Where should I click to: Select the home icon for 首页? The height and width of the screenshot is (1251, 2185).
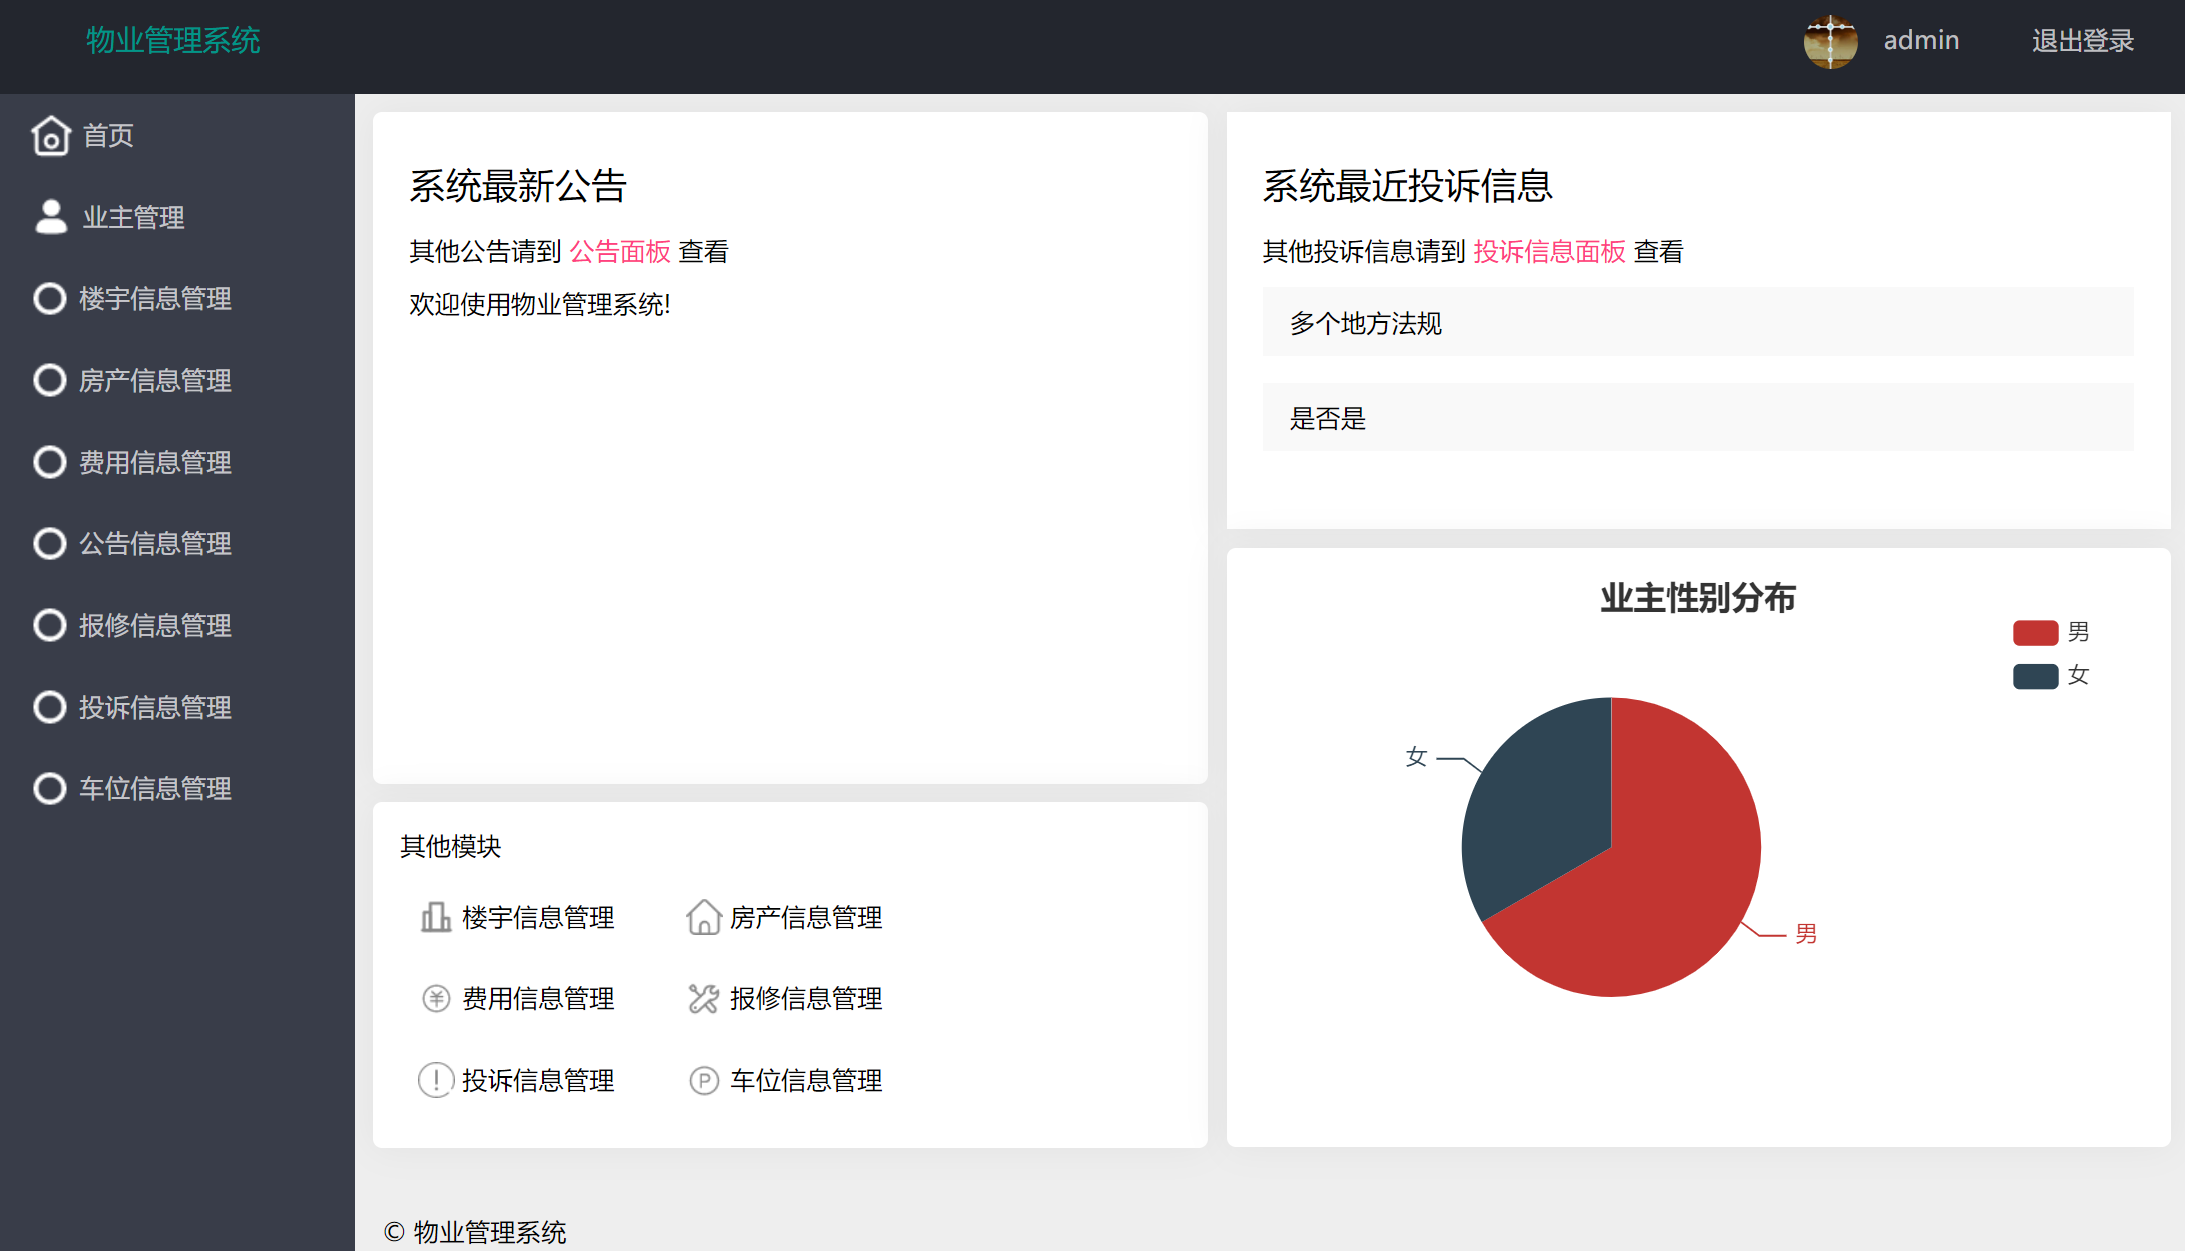(x=51, y=136)
